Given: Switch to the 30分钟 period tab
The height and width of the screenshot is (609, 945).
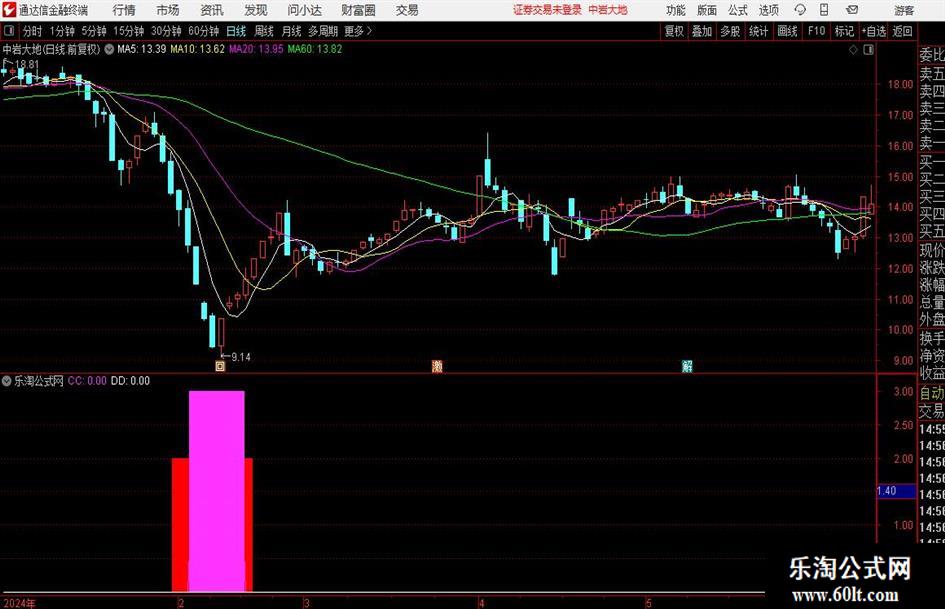Looking at the screenshot, I should point(166,31).
